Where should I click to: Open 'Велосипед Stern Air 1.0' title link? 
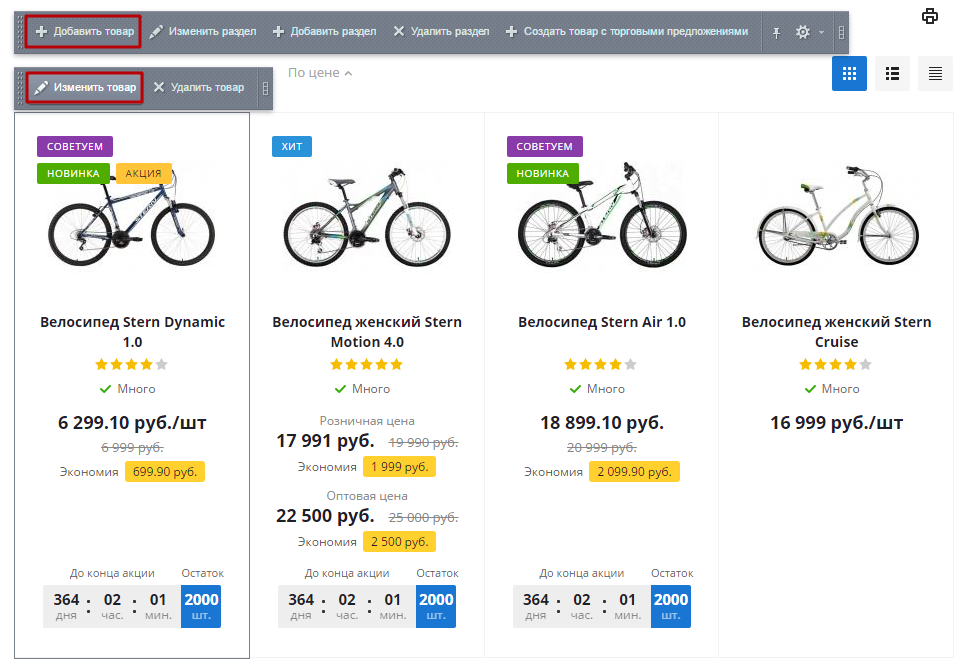pyautogui.click(x=602, y=322)
